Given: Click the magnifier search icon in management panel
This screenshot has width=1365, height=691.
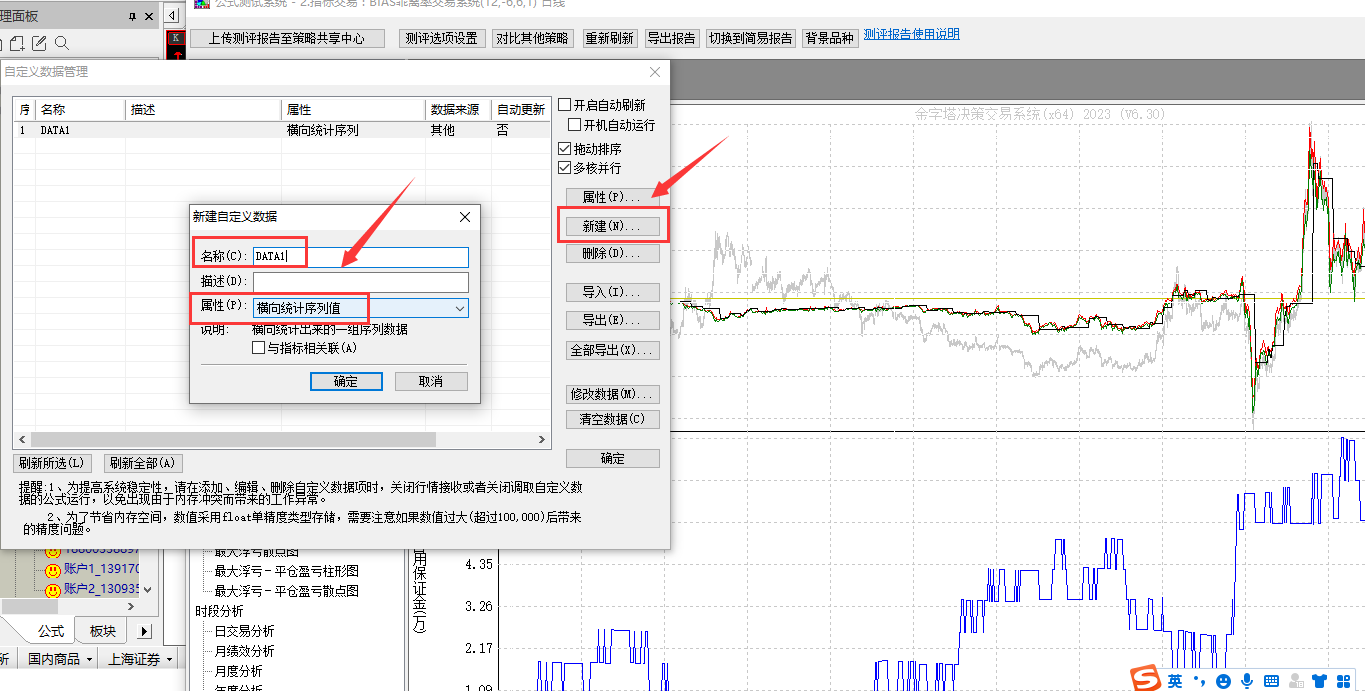Looking at the screenshot, I should click(62, 43).
